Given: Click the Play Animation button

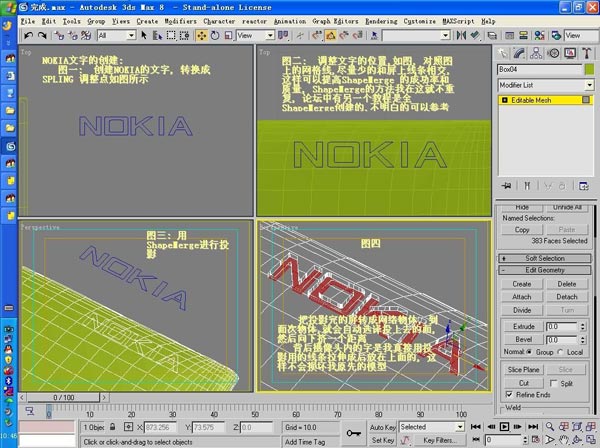Looking at the screenshot, I should 504,427.
